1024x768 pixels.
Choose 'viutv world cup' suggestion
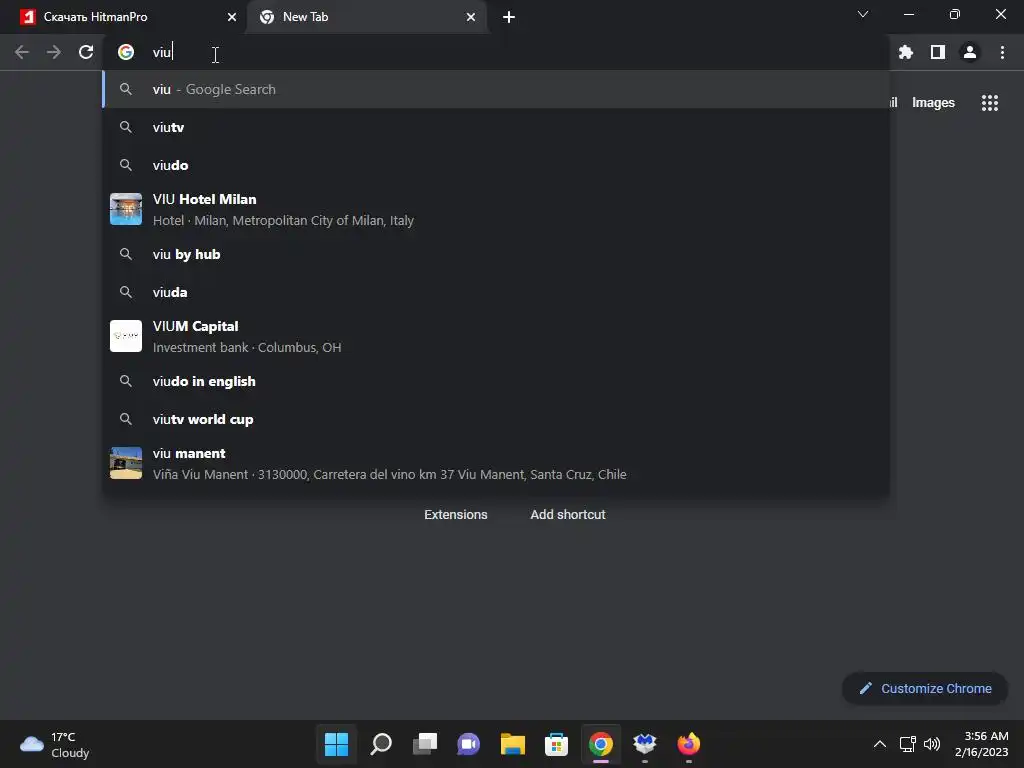point(496,419)
